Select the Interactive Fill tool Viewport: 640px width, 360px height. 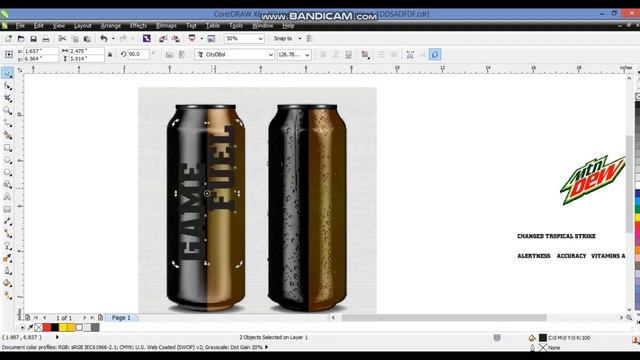point(7,295)
